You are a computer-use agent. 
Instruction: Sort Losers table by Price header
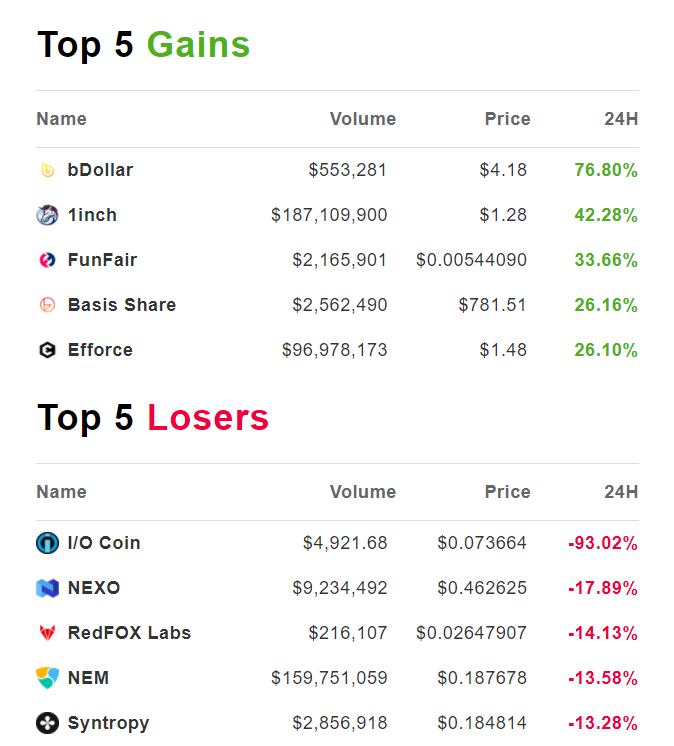pyautogui.click(x=508, y=492)
